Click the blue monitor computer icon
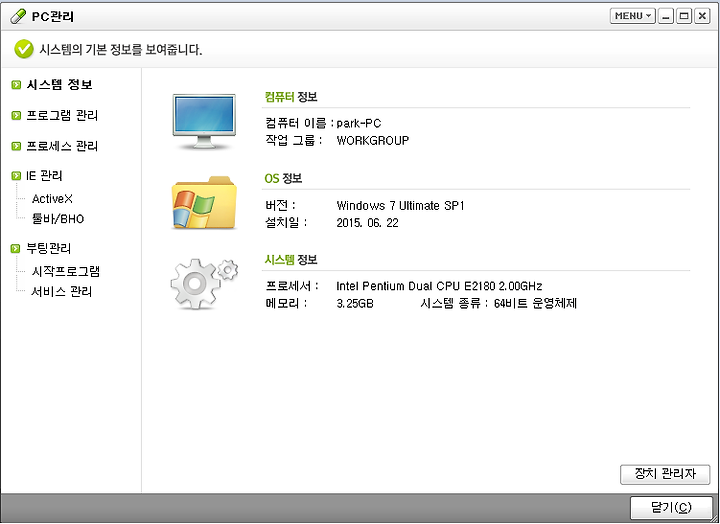The height and width of the screenshot is (524, 720). pos(204,122)
